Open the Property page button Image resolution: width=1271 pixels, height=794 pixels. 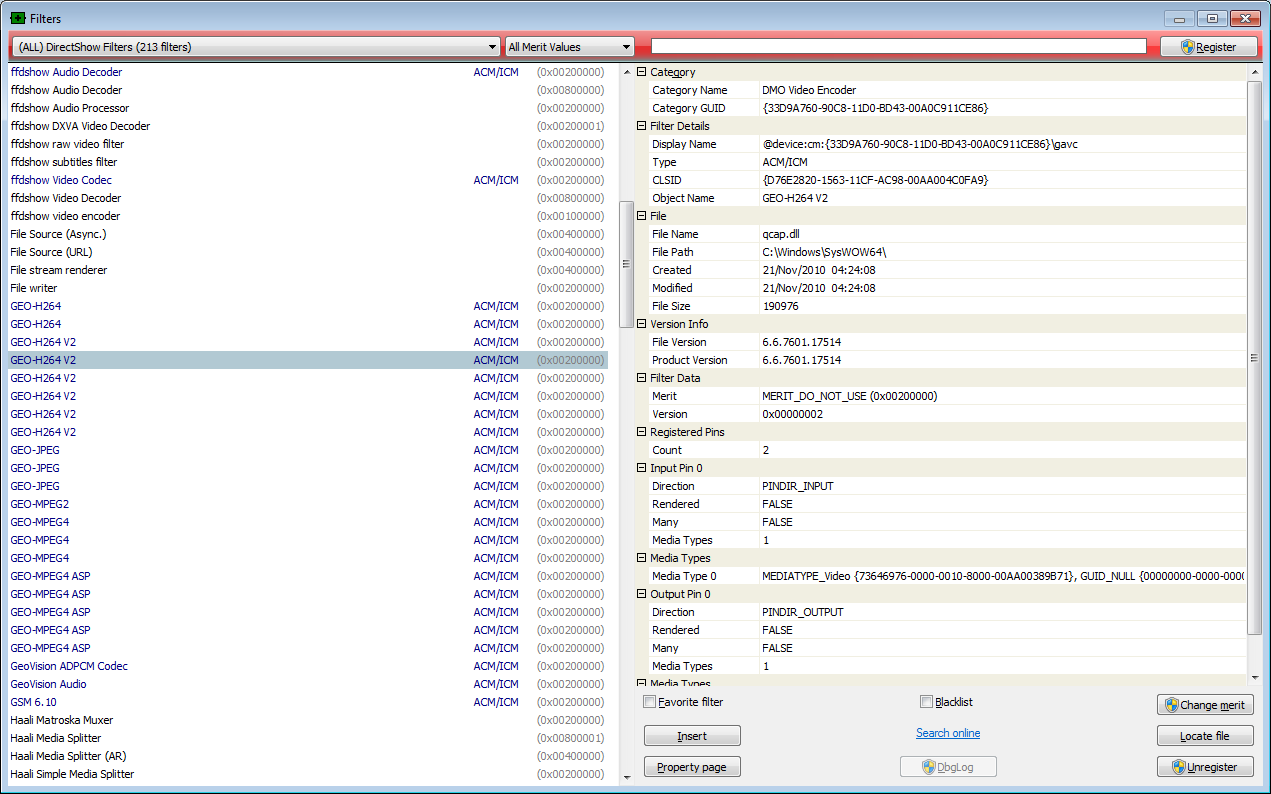[692, 767]
